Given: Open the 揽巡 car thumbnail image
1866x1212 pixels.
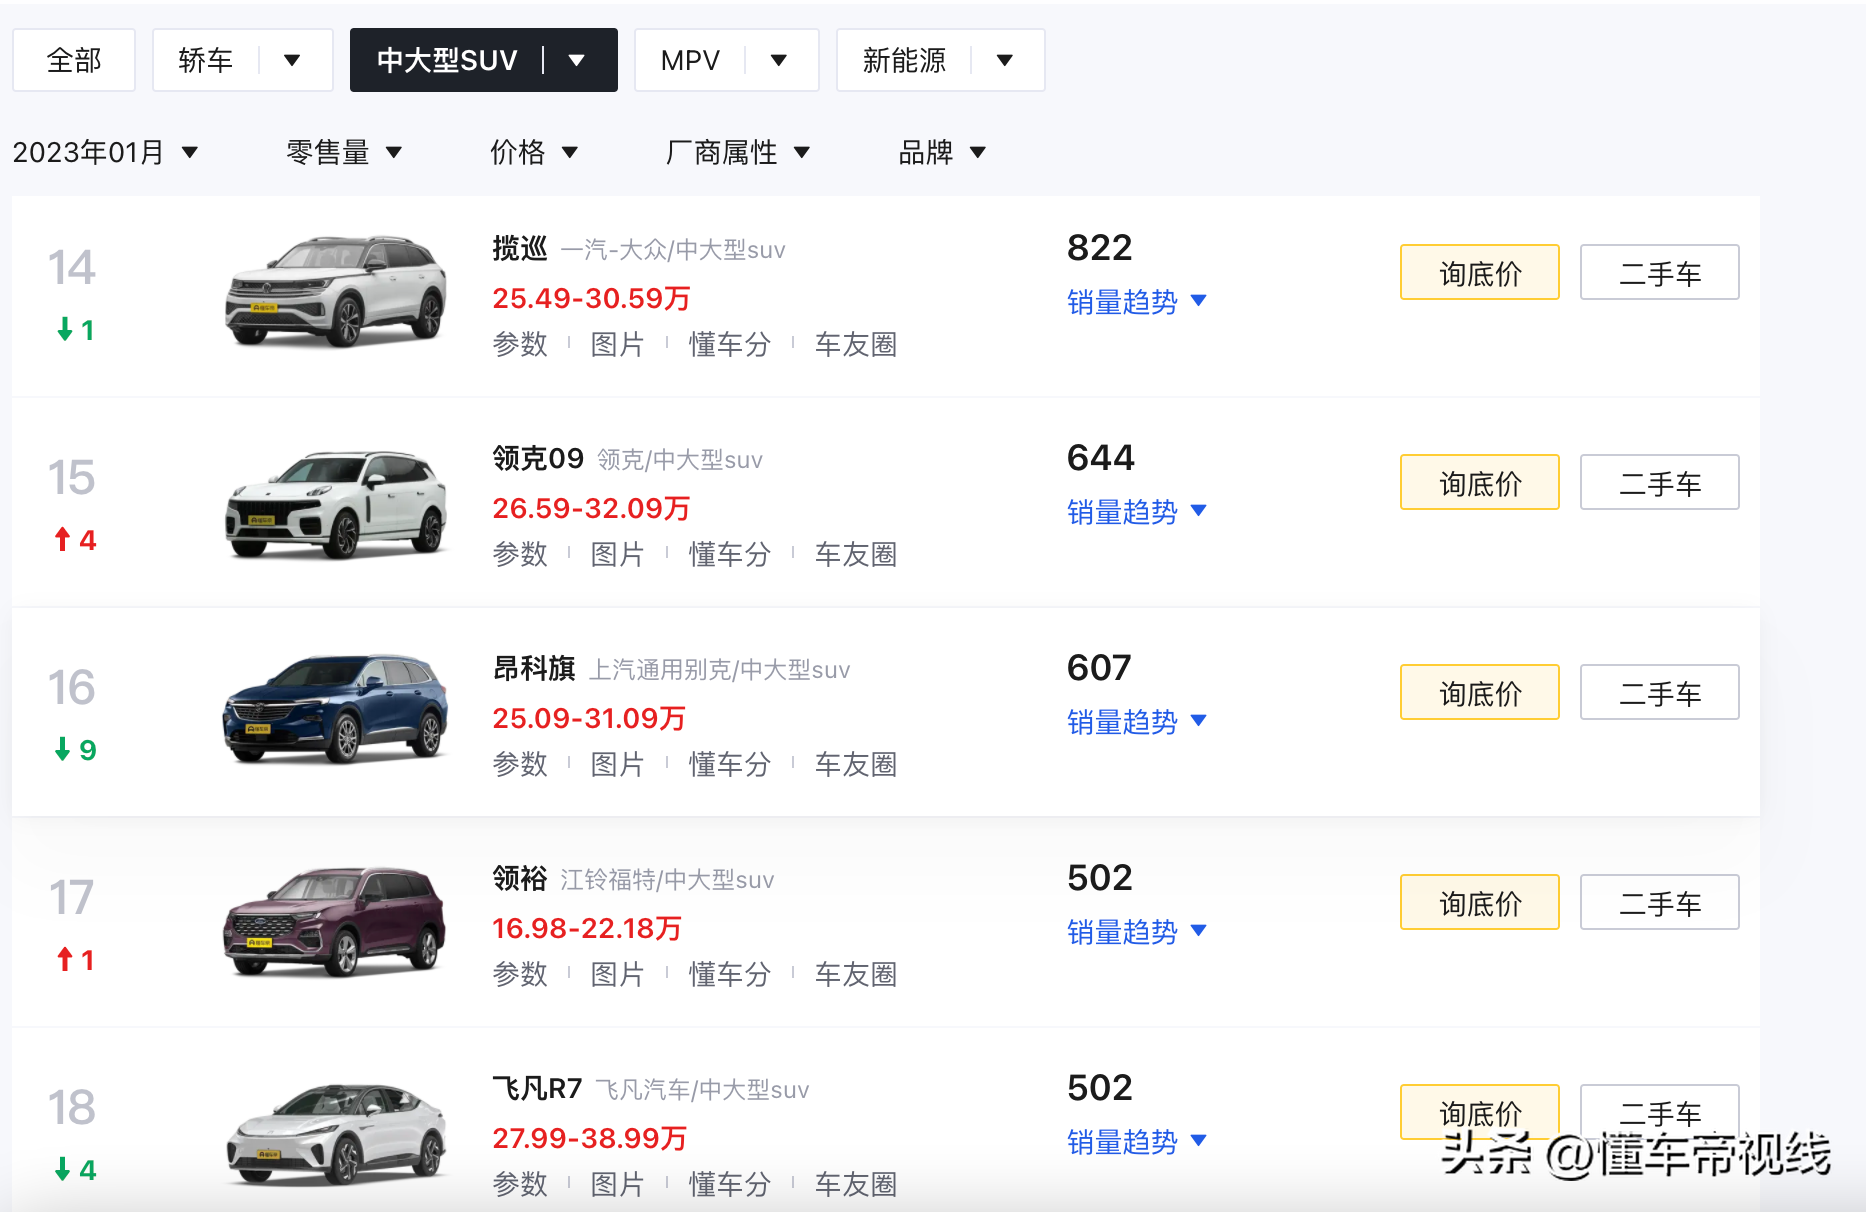Looking at the screenshot, I should click(x=336, y=292).
